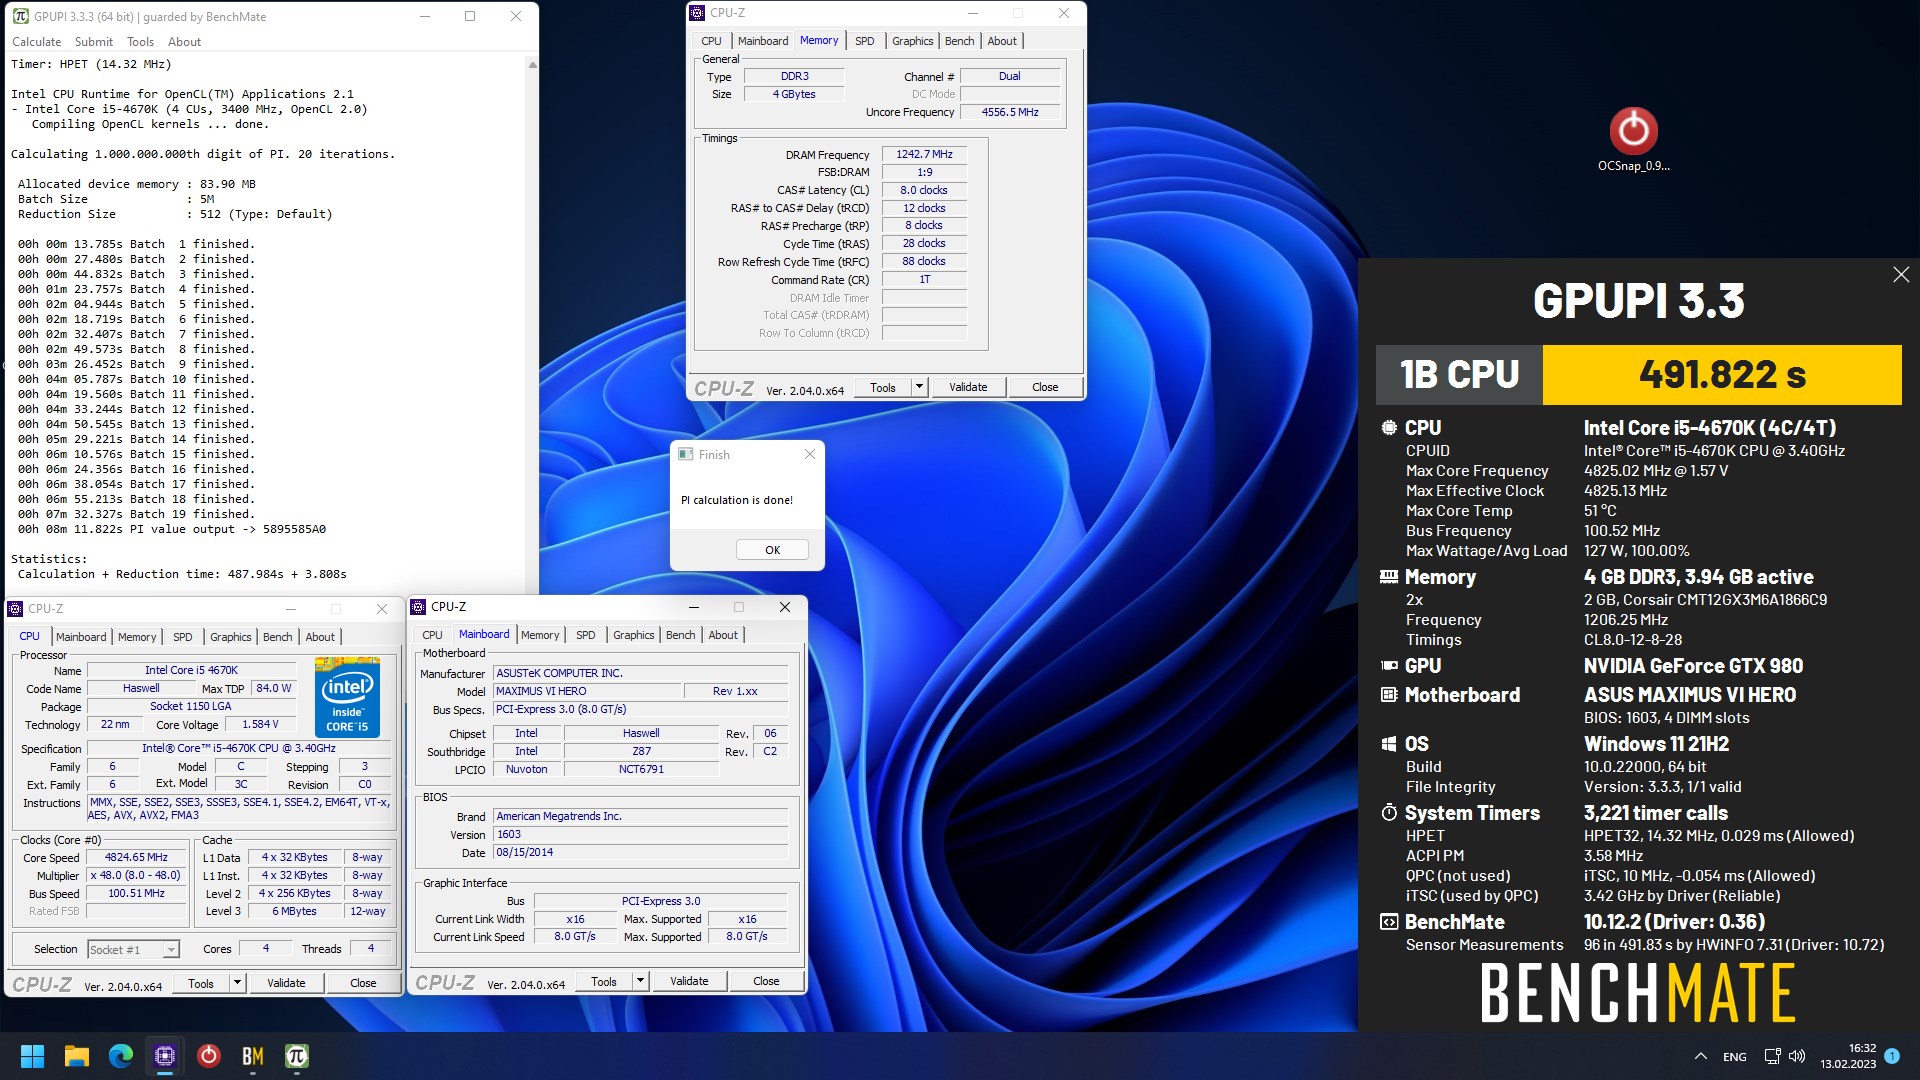
Task: Click the BIOS Version 1603 field
Action: [x=641, y=834]
